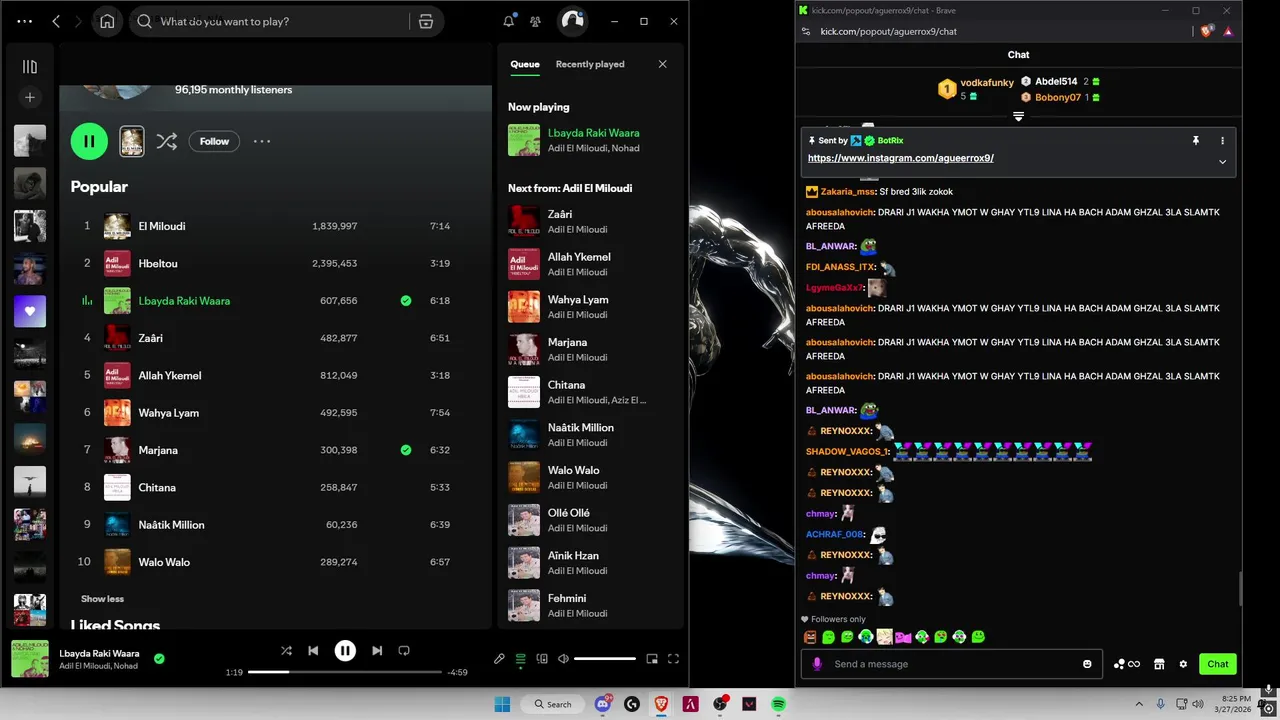The width and height of the screenshot is (1280, 720).
Task: Click the Spotify search field
Action: click(270, 21)
